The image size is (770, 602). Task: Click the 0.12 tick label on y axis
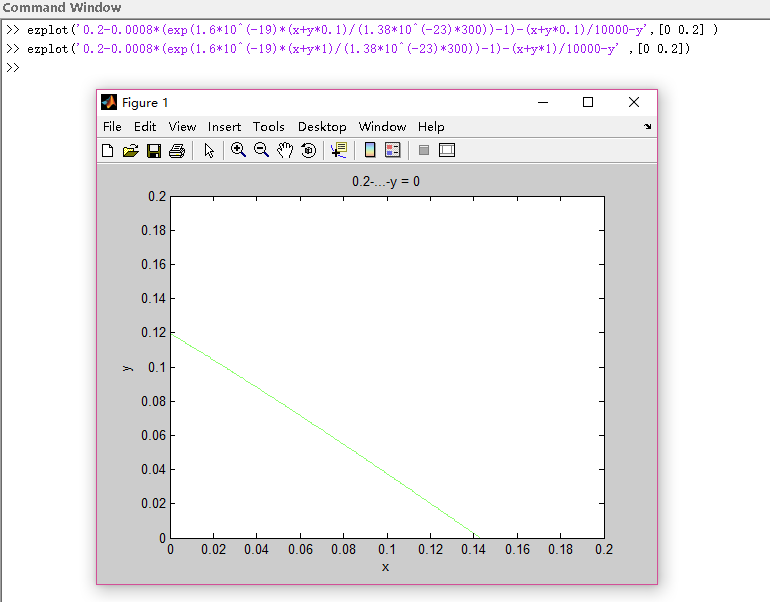pos(154,333)
